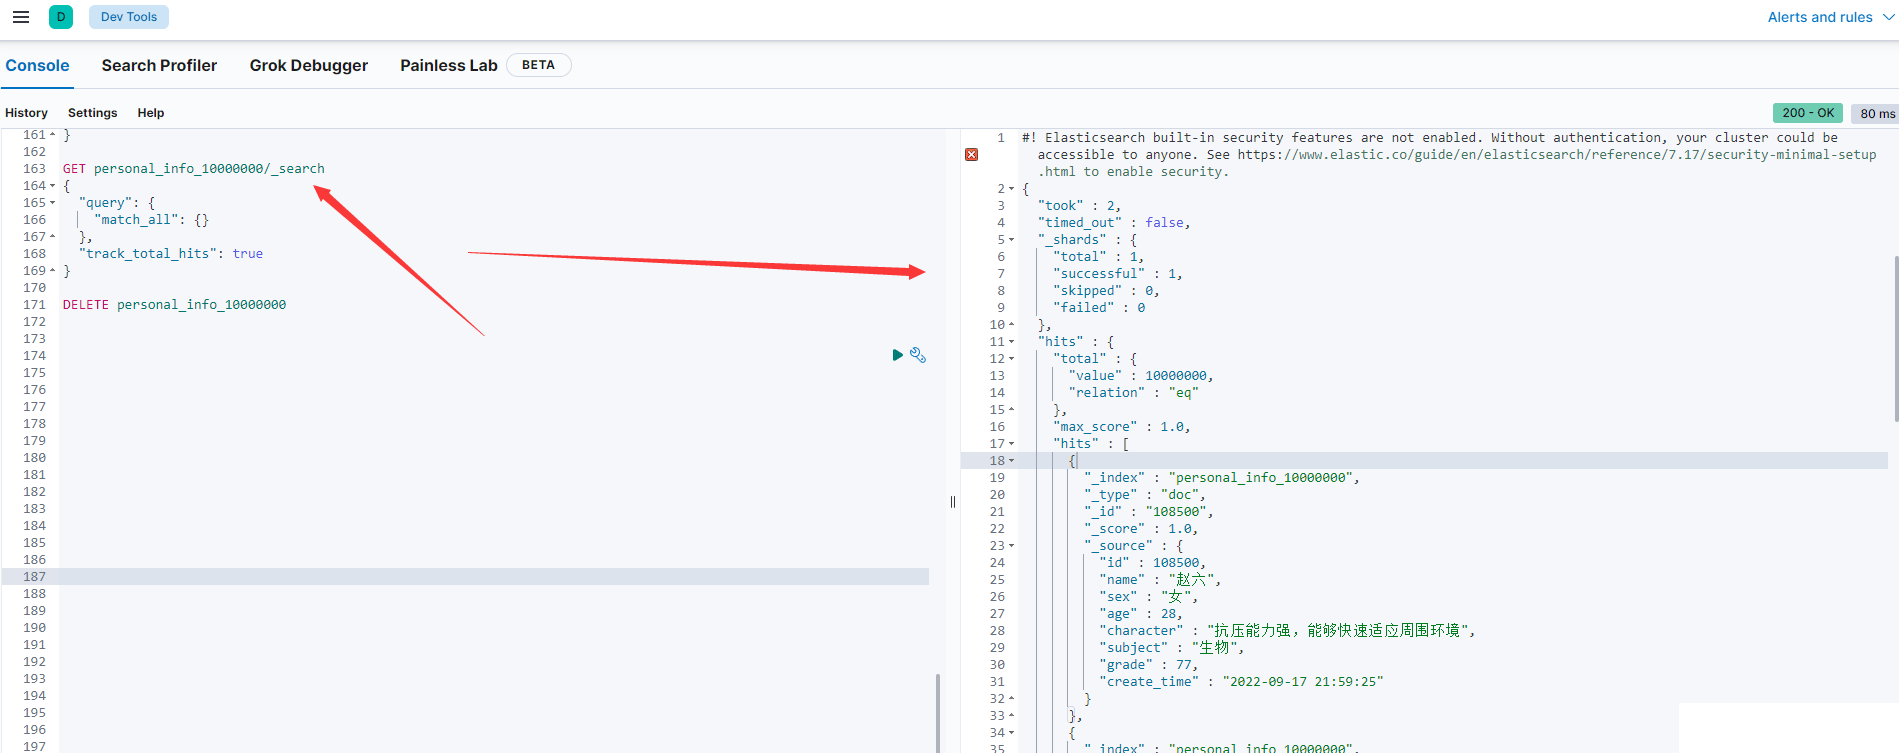Screen dimensions: 1899x753
Task: Run request with green play icon
Action: point(897,355)
